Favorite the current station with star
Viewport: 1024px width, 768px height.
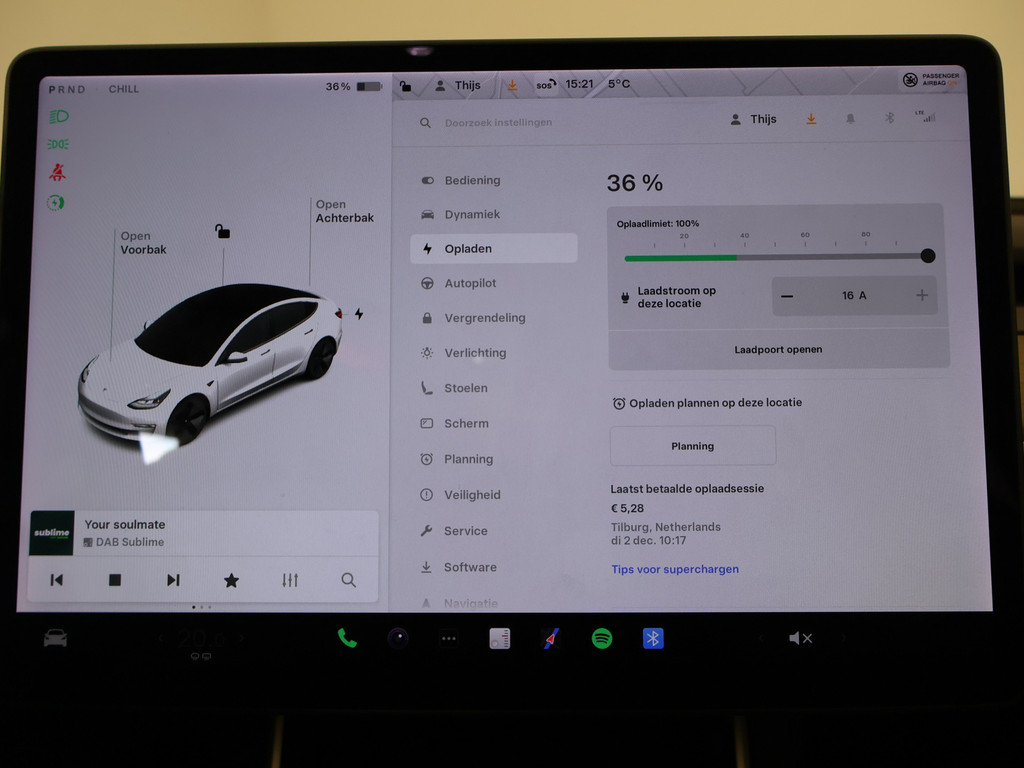[231, 580]
